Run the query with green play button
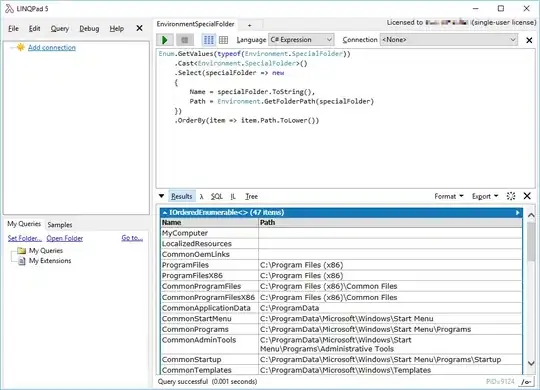 coord(165,40)
